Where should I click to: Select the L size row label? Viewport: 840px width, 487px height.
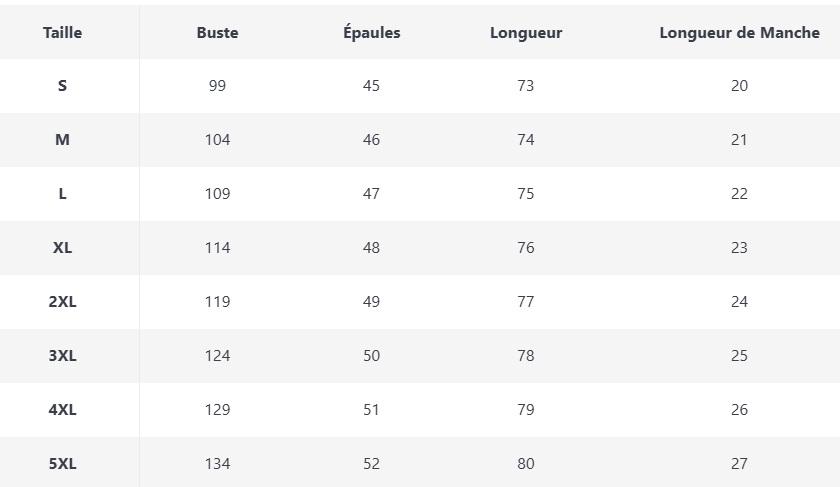pos(62,194)
